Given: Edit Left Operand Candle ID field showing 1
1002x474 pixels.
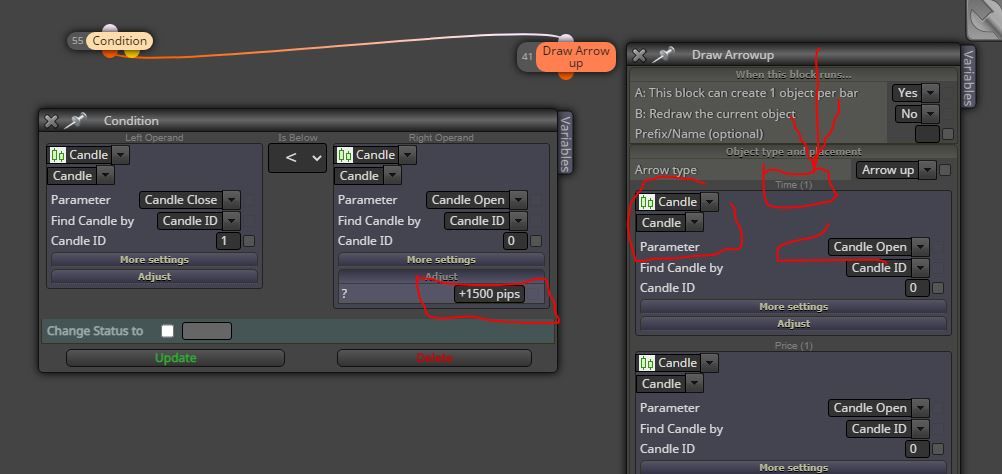Looking at the screenshot, I should (229, 241).
